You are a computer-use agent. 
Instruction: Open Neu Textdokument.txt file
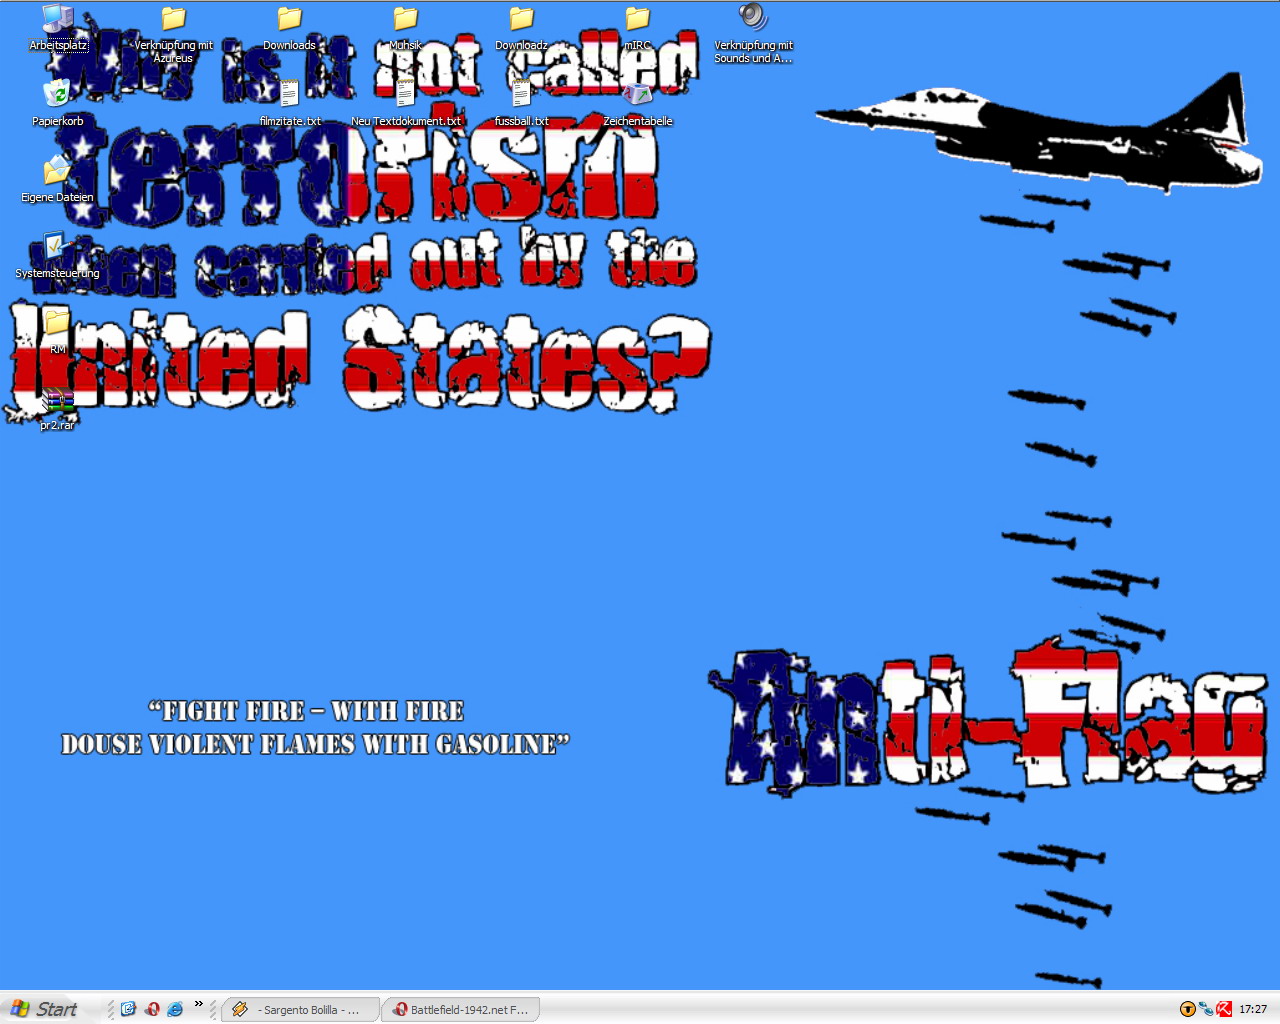(x=405, y=104)
